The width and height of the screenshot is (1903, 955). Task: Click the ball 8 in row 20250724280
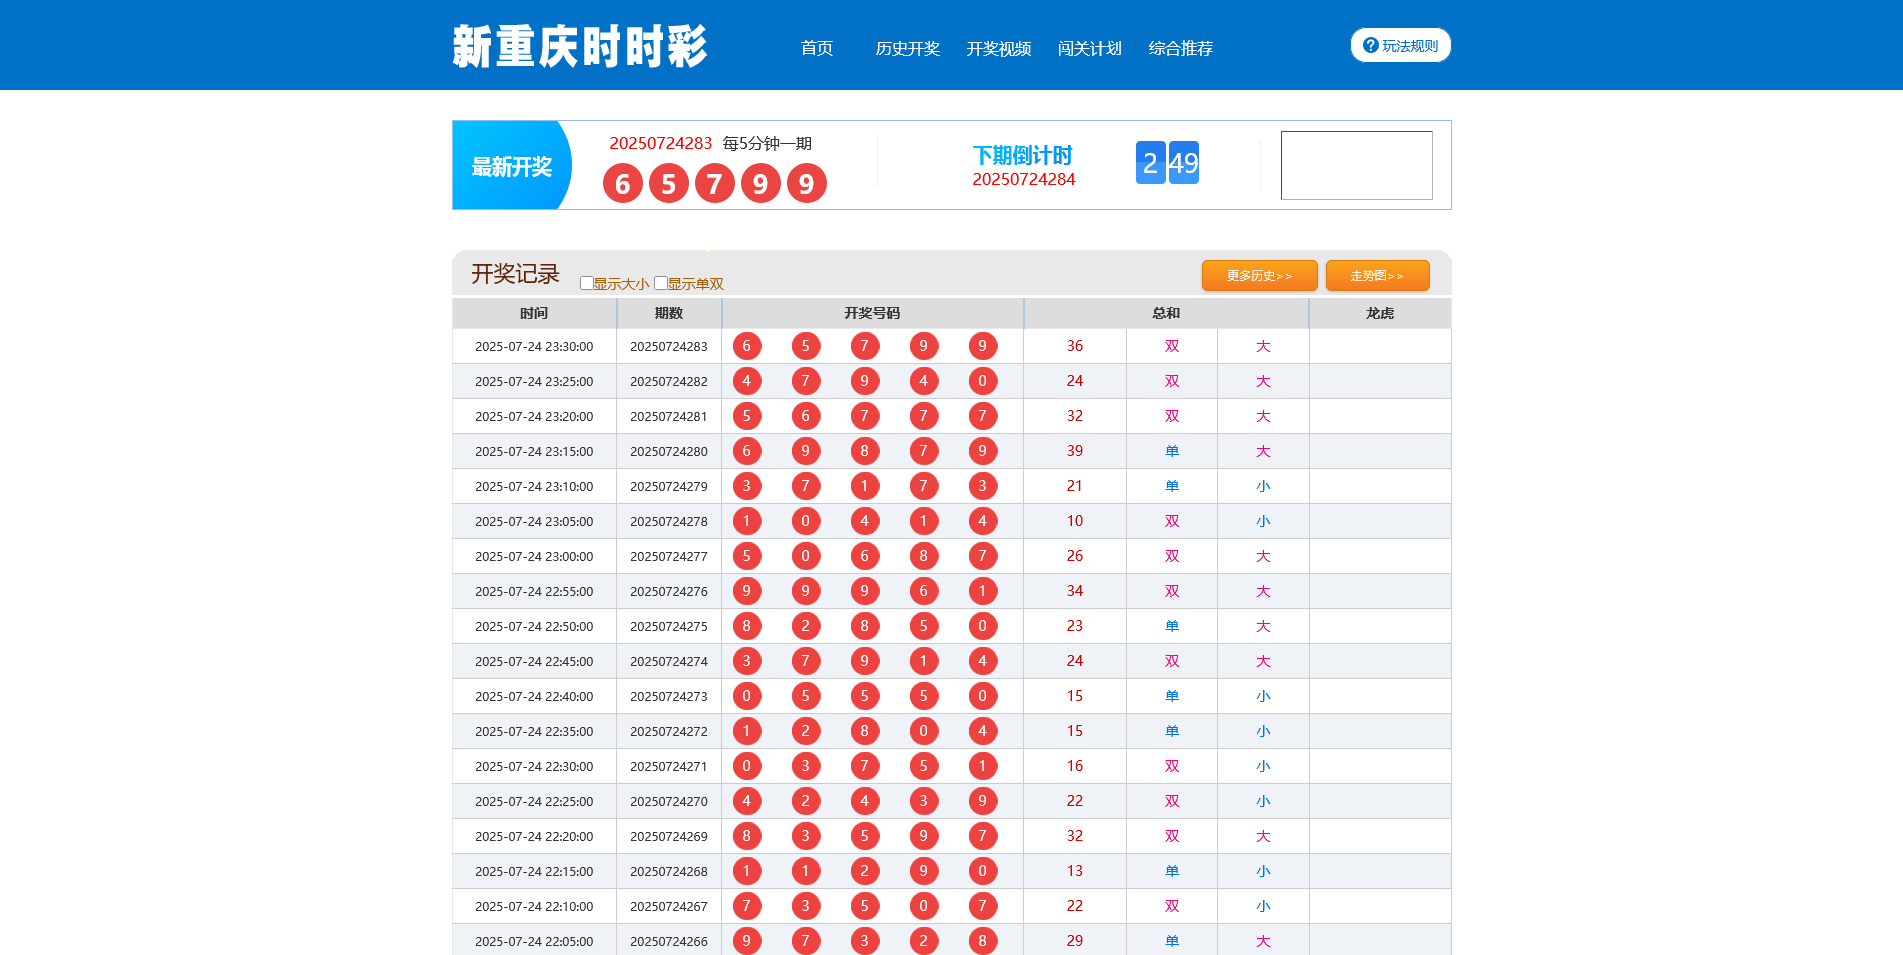865,451
